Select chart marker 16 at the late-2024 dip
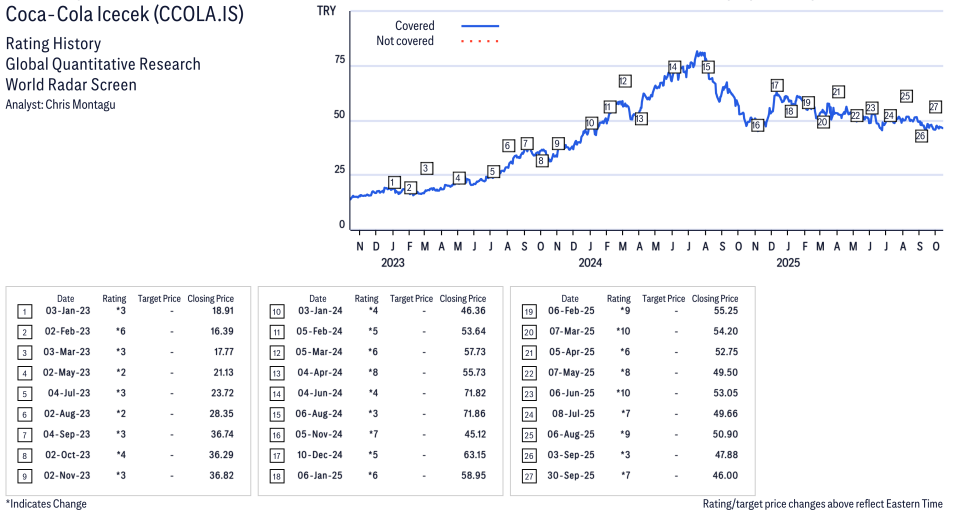Image resolution: width=954 pixels, height=510 pixels. tap(757, 125)
